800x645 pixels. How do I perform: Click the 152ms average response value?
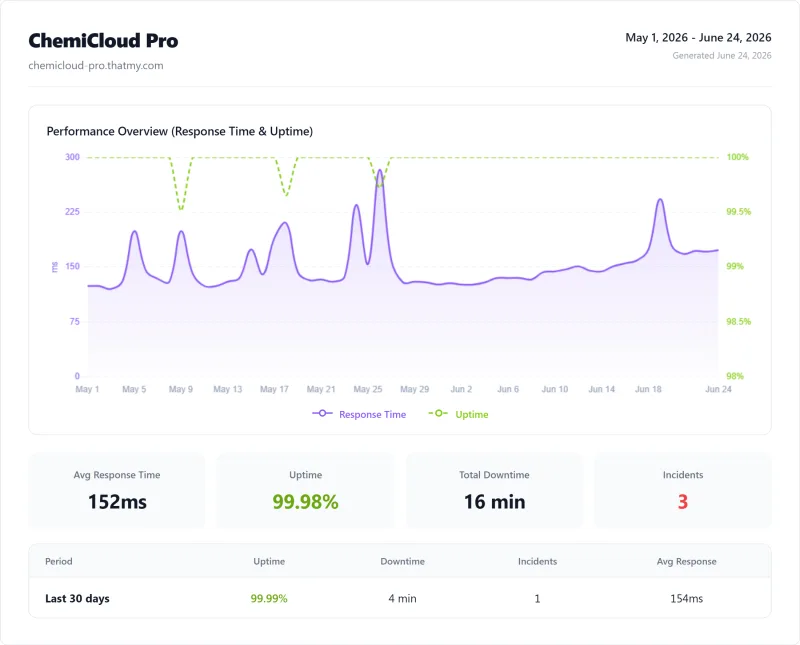click(x=117, y=502)
